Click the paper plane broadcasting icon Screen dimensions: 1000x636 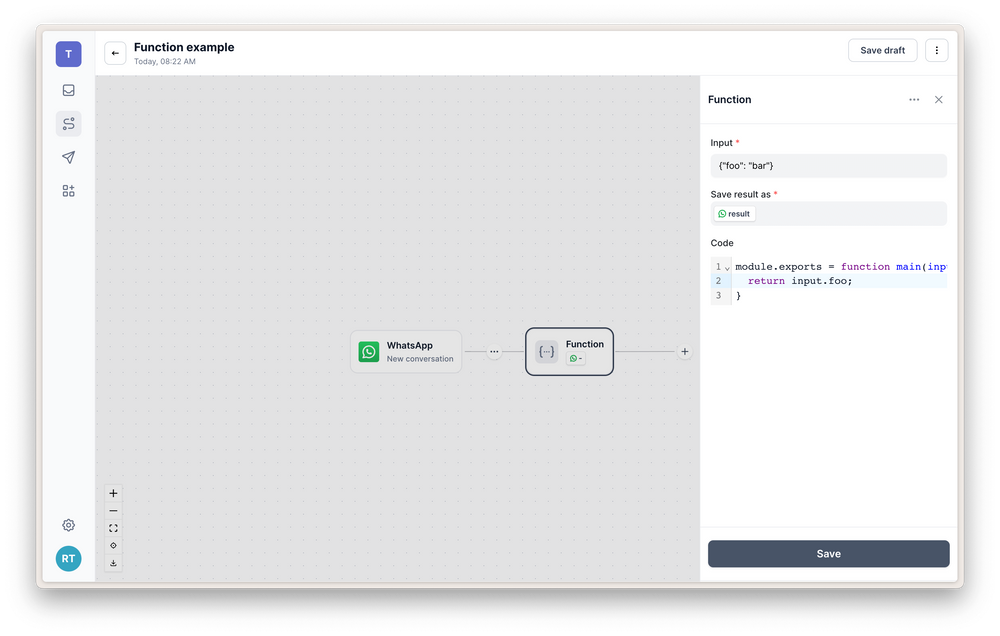coord(68,157)
